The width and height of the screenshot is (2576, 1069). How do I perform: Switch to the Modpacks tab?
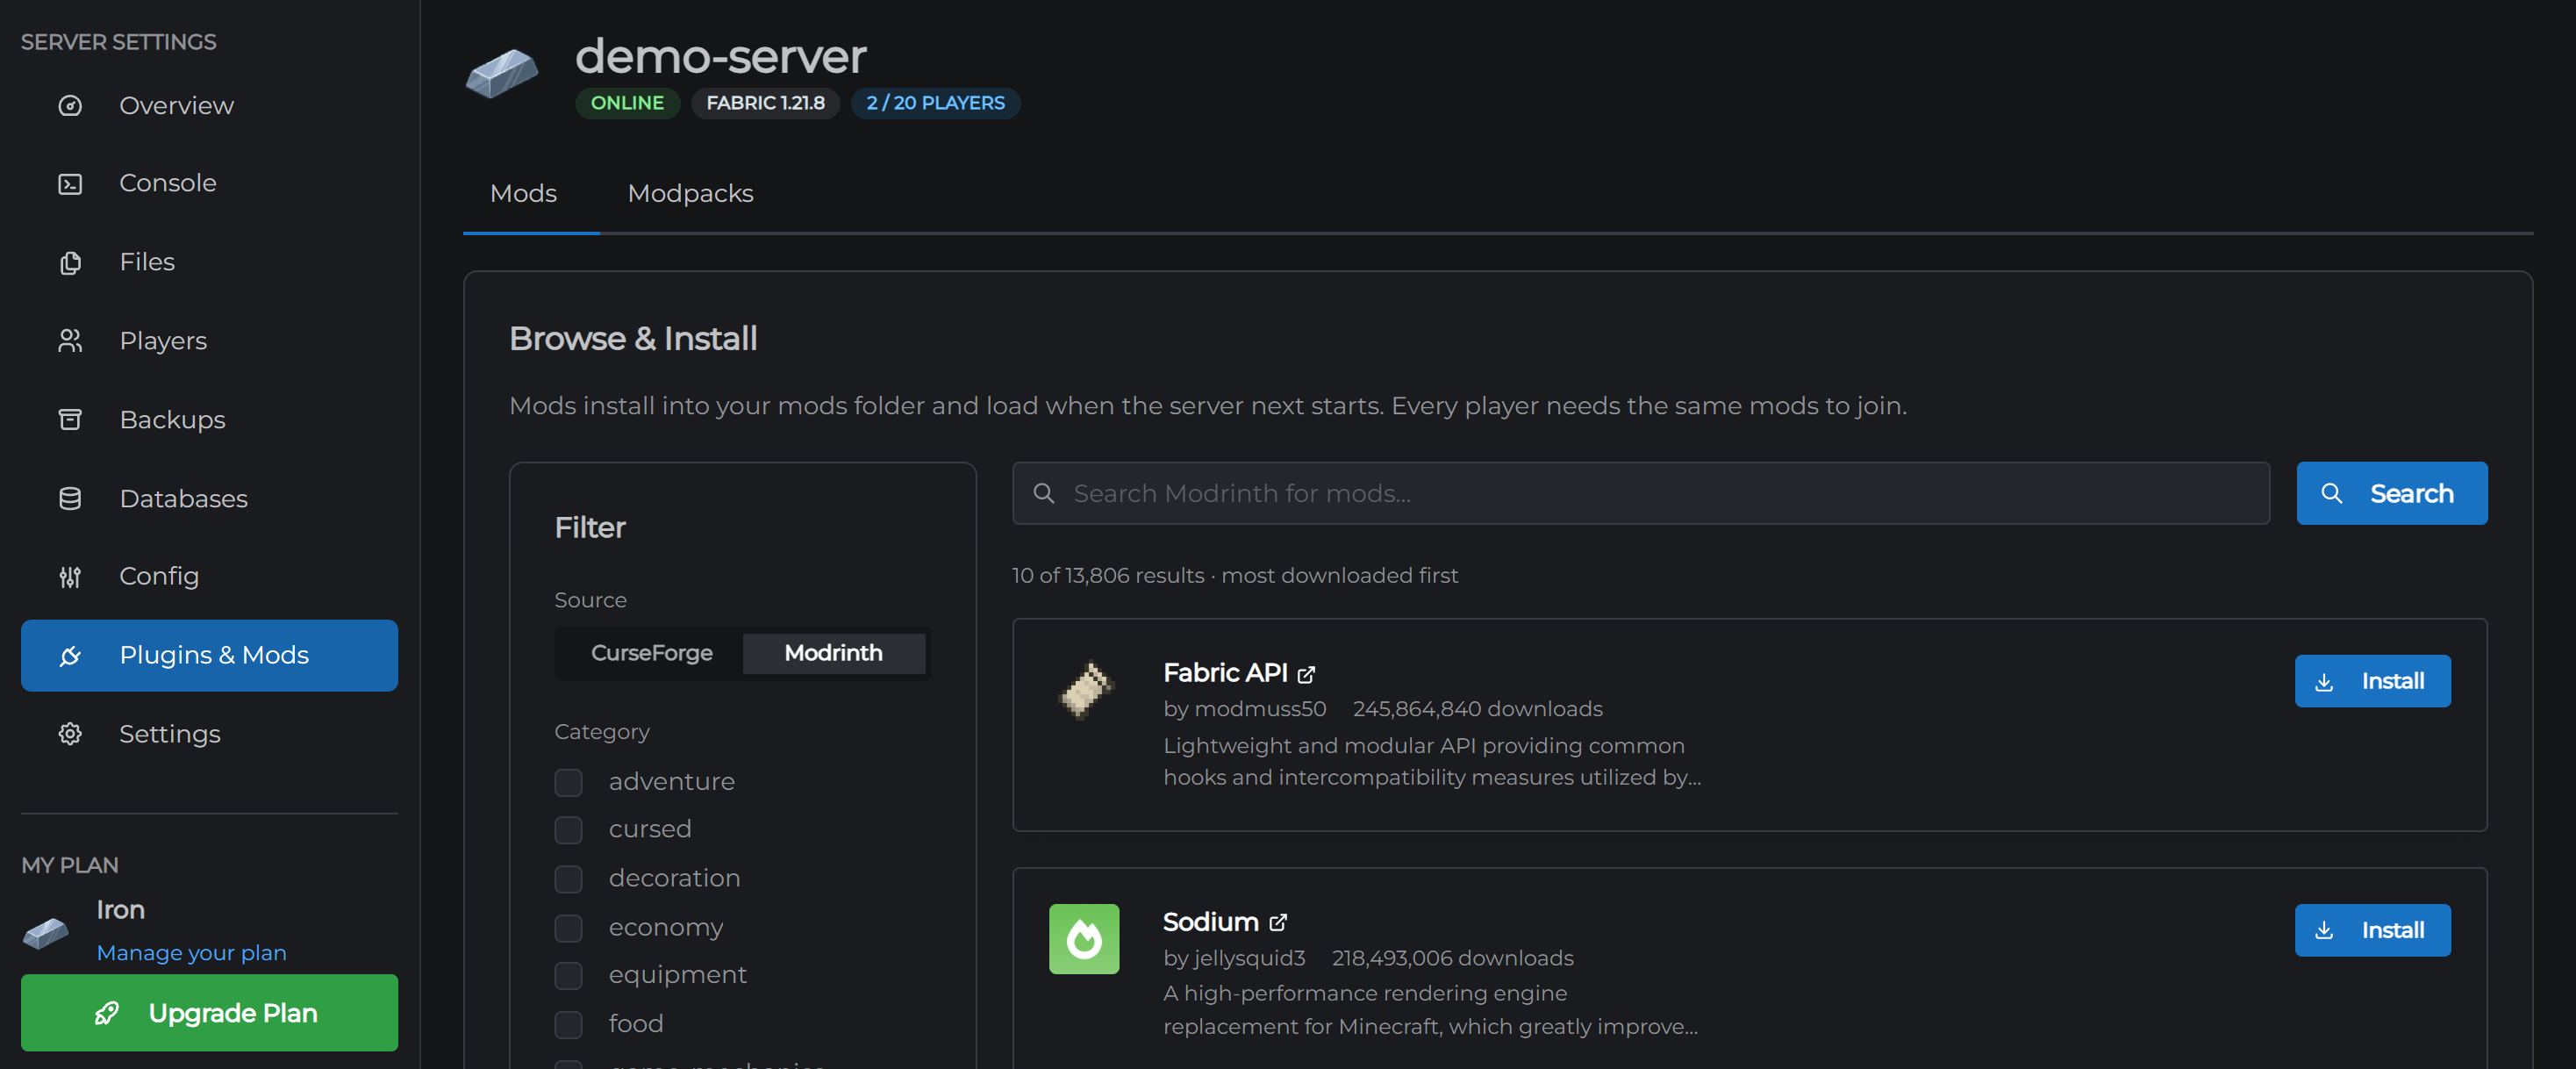(x=690, y=194)
